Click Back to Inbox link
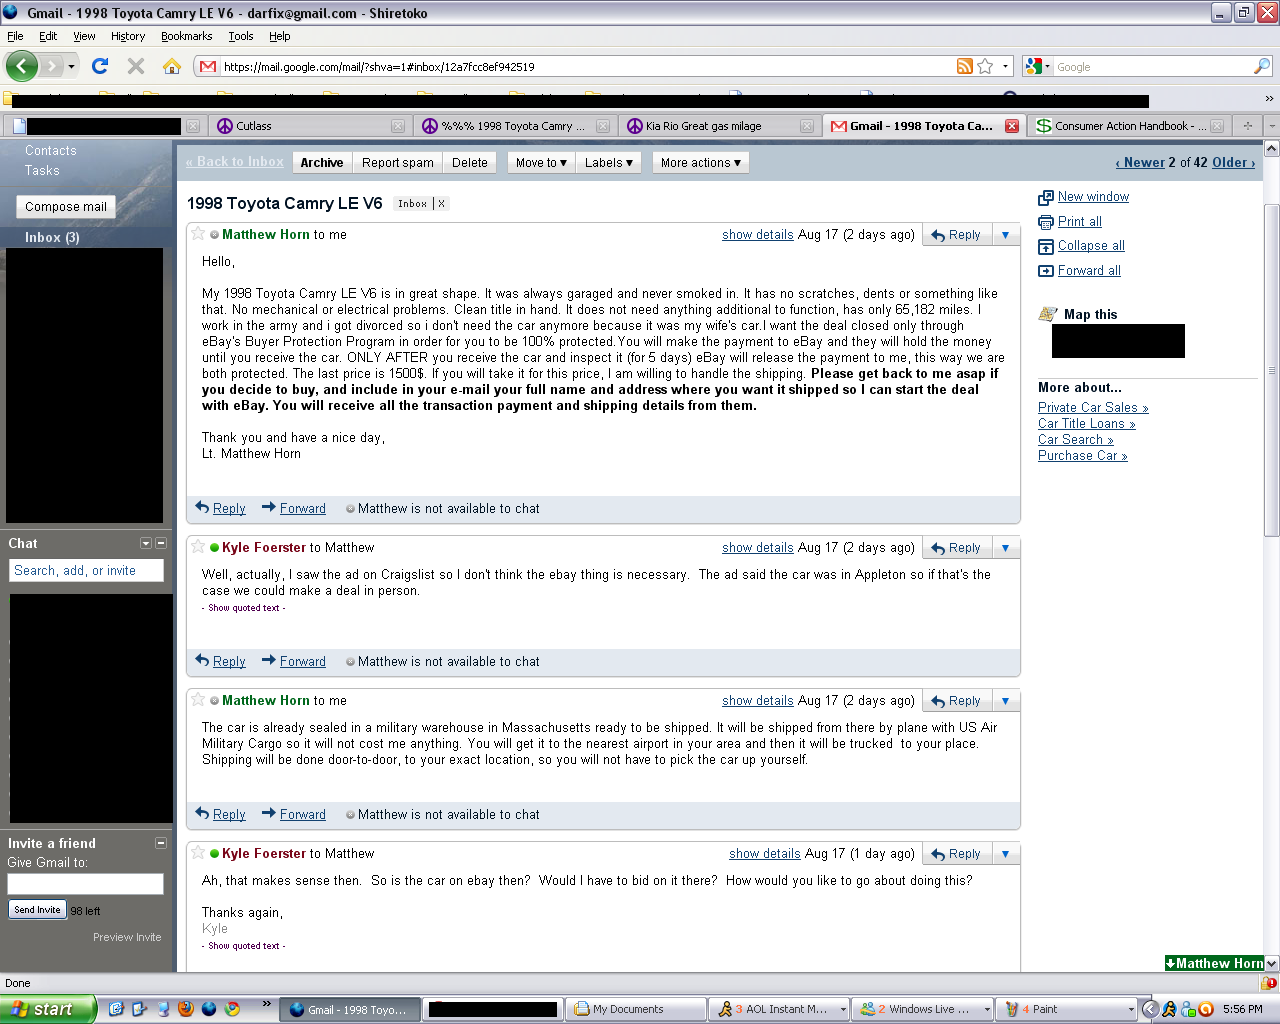The height and width of the screenshot is (1024, 1280). point(235,161)
